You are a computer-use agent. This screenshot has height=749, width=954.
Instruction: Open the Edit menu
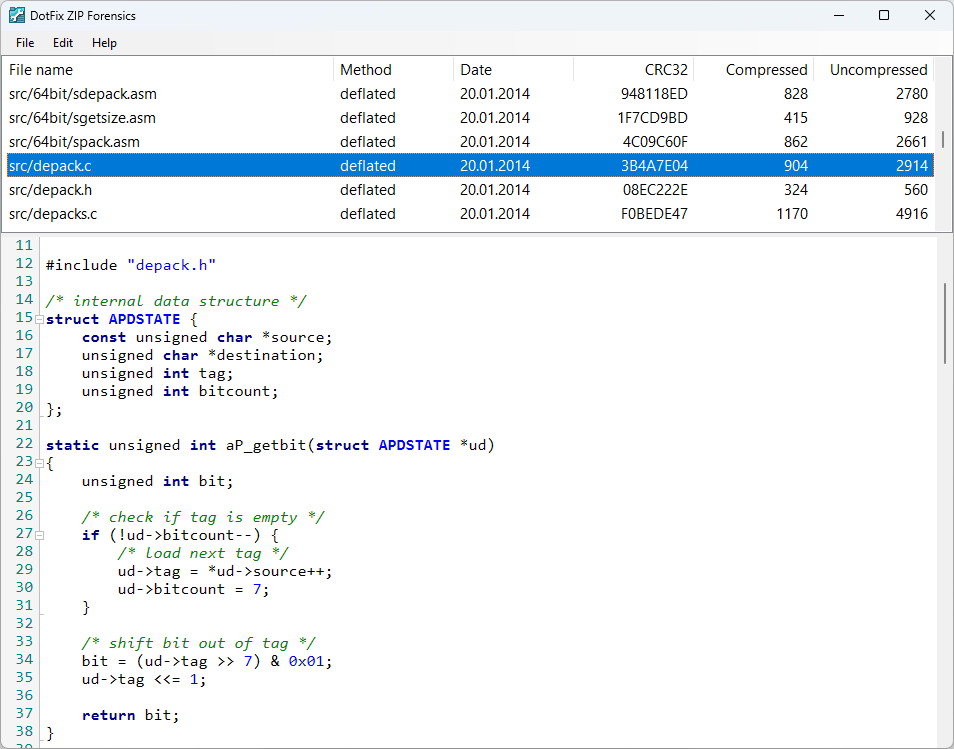(63, 43)
